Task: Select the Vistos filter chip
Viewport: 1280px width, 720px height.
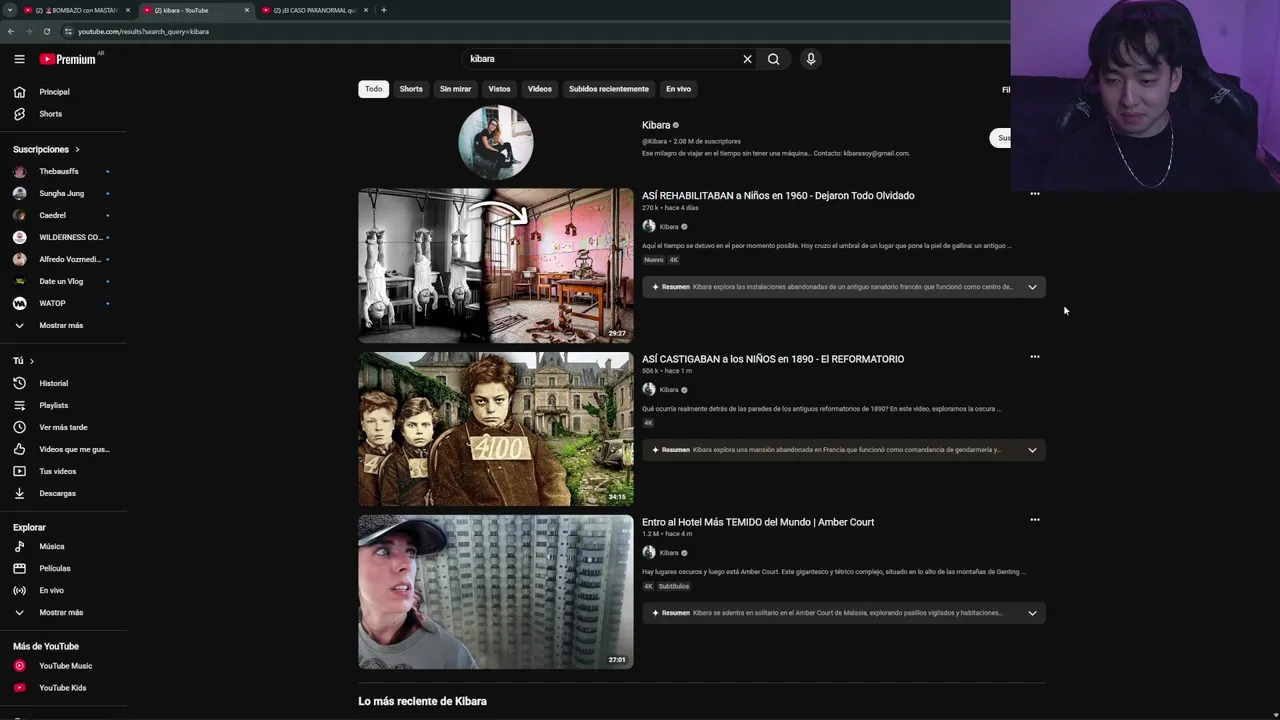Action: pyautogui.click(x=499, y=89)
